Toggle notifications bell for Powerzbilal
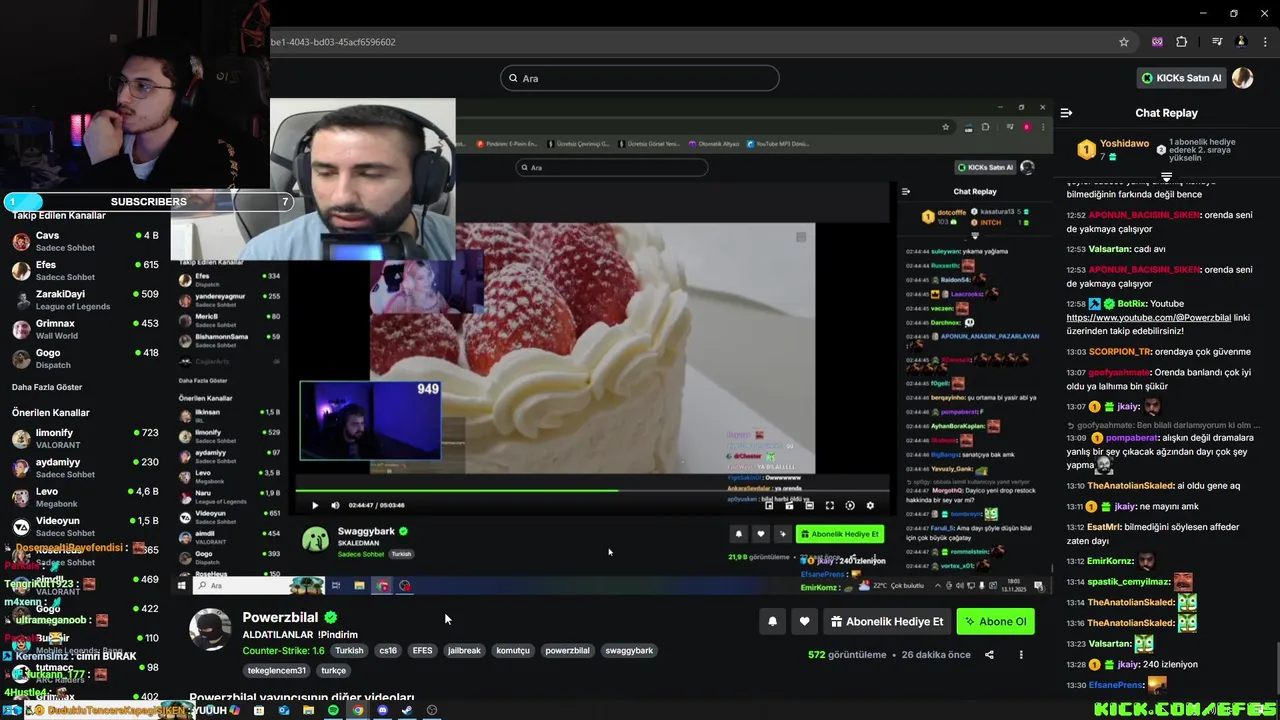Screen dimensions: 1280x720 (x=772, y=621)
